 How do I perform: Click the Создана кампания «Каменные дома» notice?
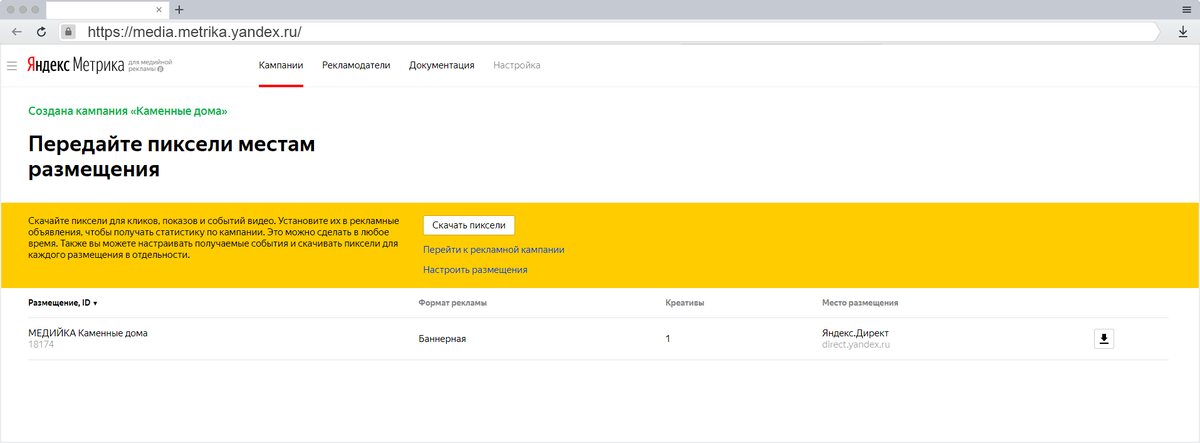128,111
